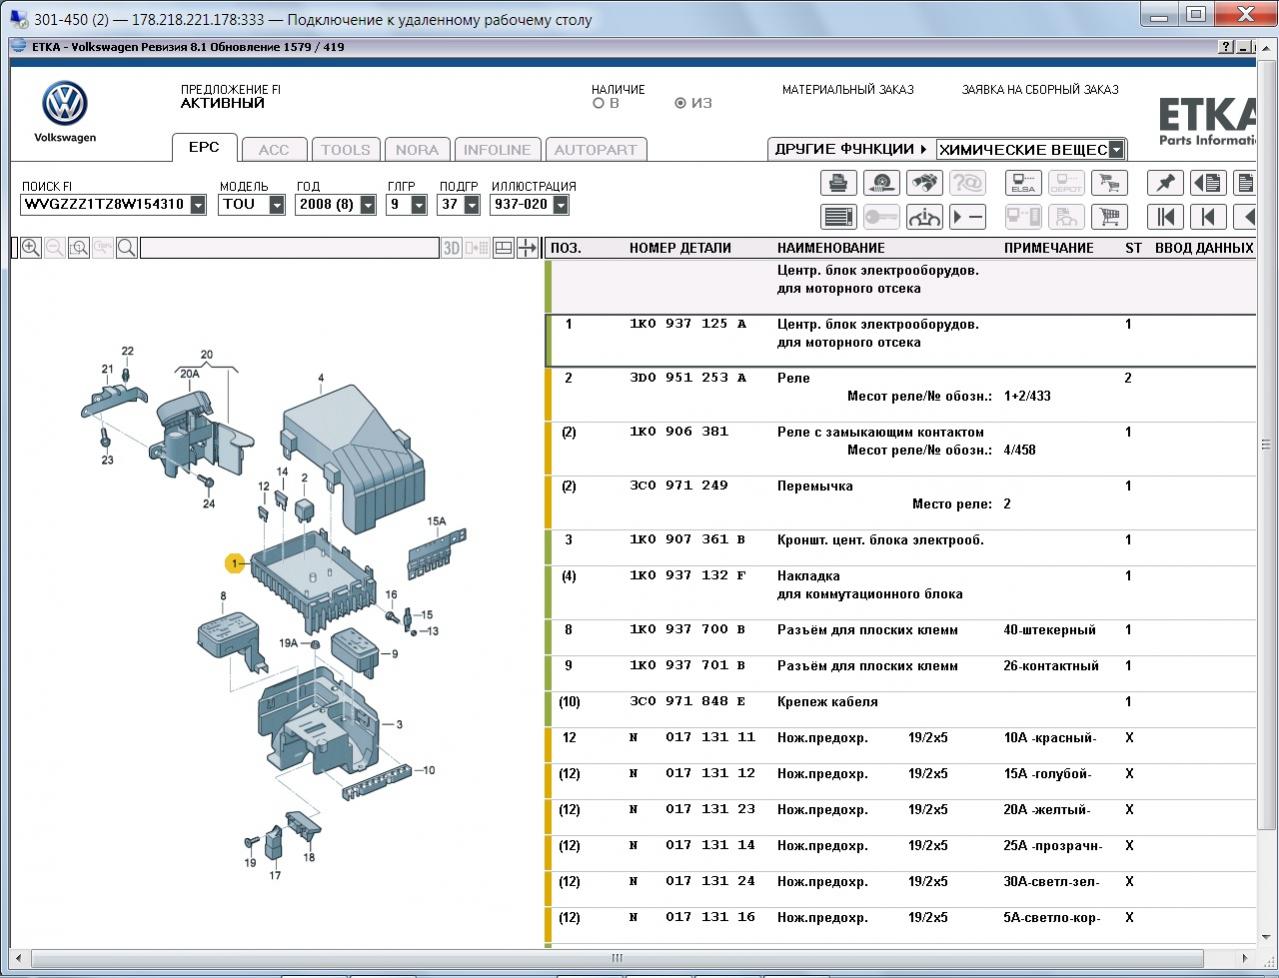Click the ПРИМЕЧАНИЕ column header

pos(1049,248)
